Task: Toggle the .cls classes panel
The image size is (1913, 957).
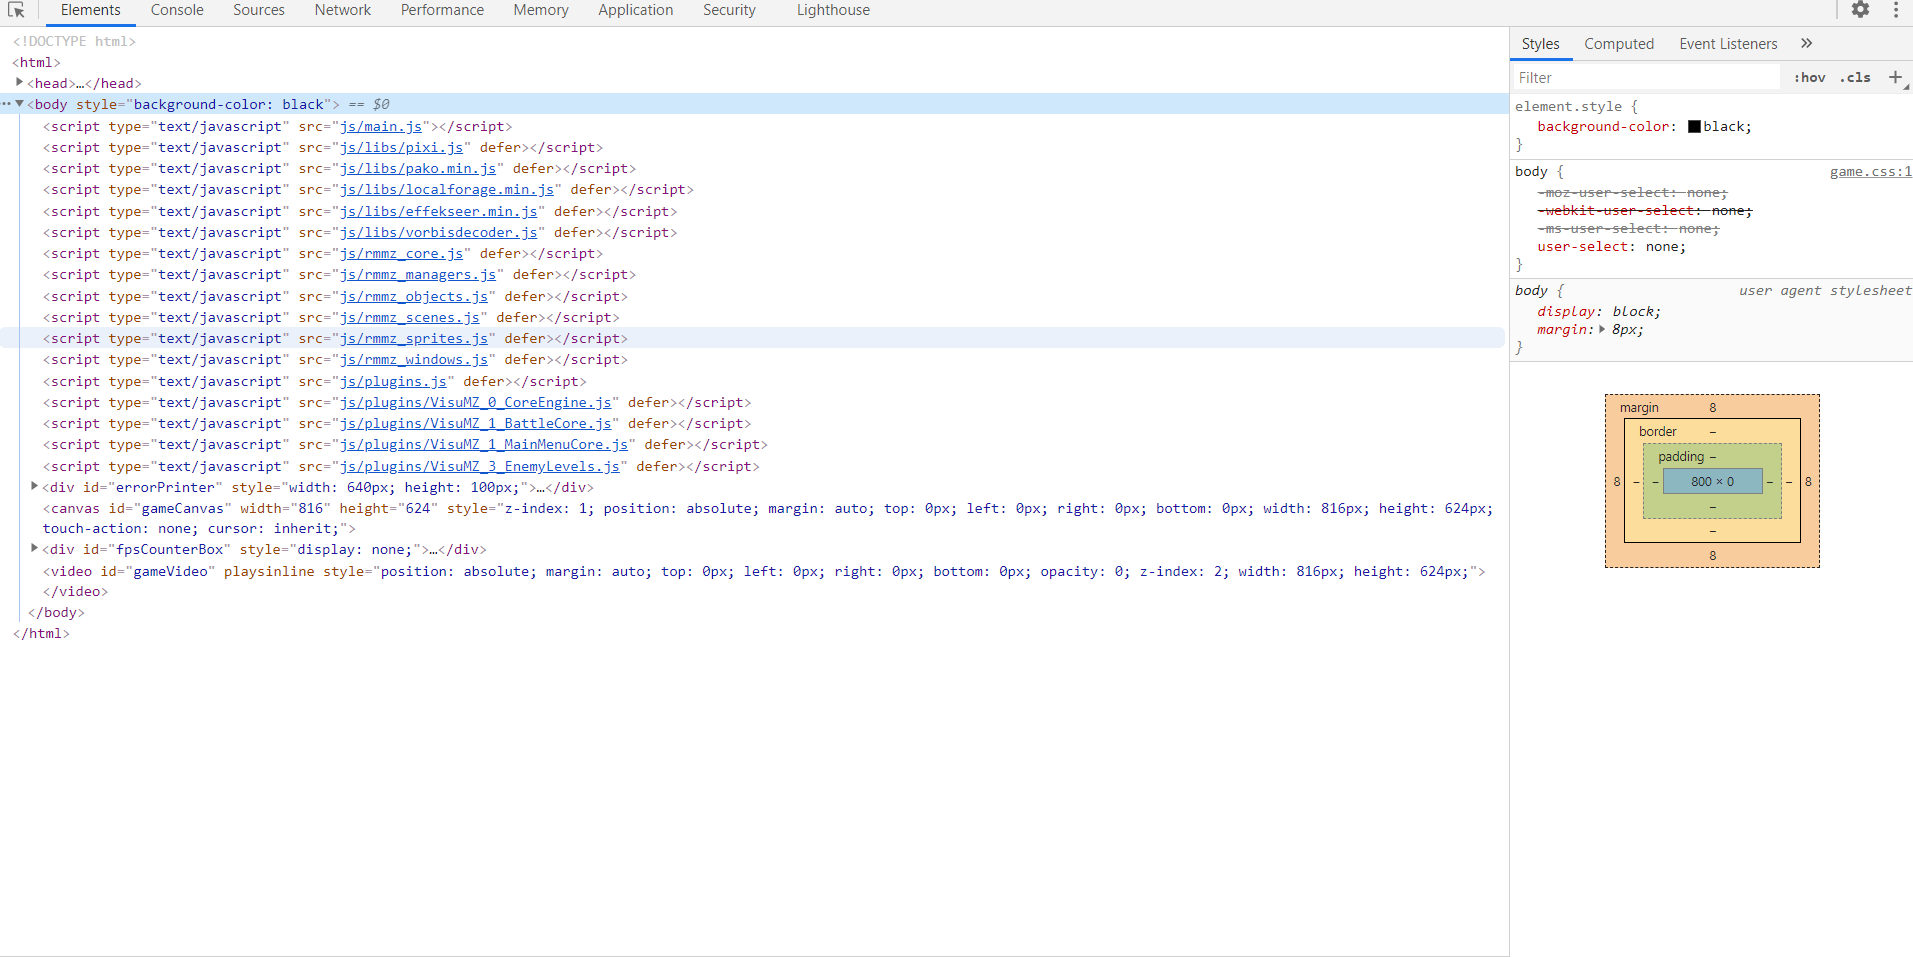Action: click(x=1855, y=77)
